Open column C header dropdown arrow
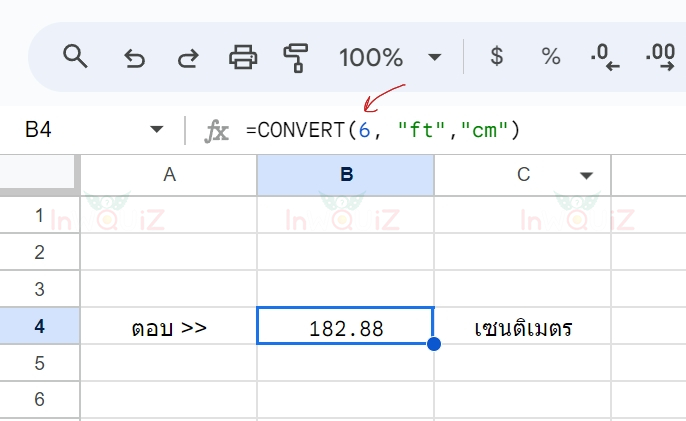 click(586, 176)
